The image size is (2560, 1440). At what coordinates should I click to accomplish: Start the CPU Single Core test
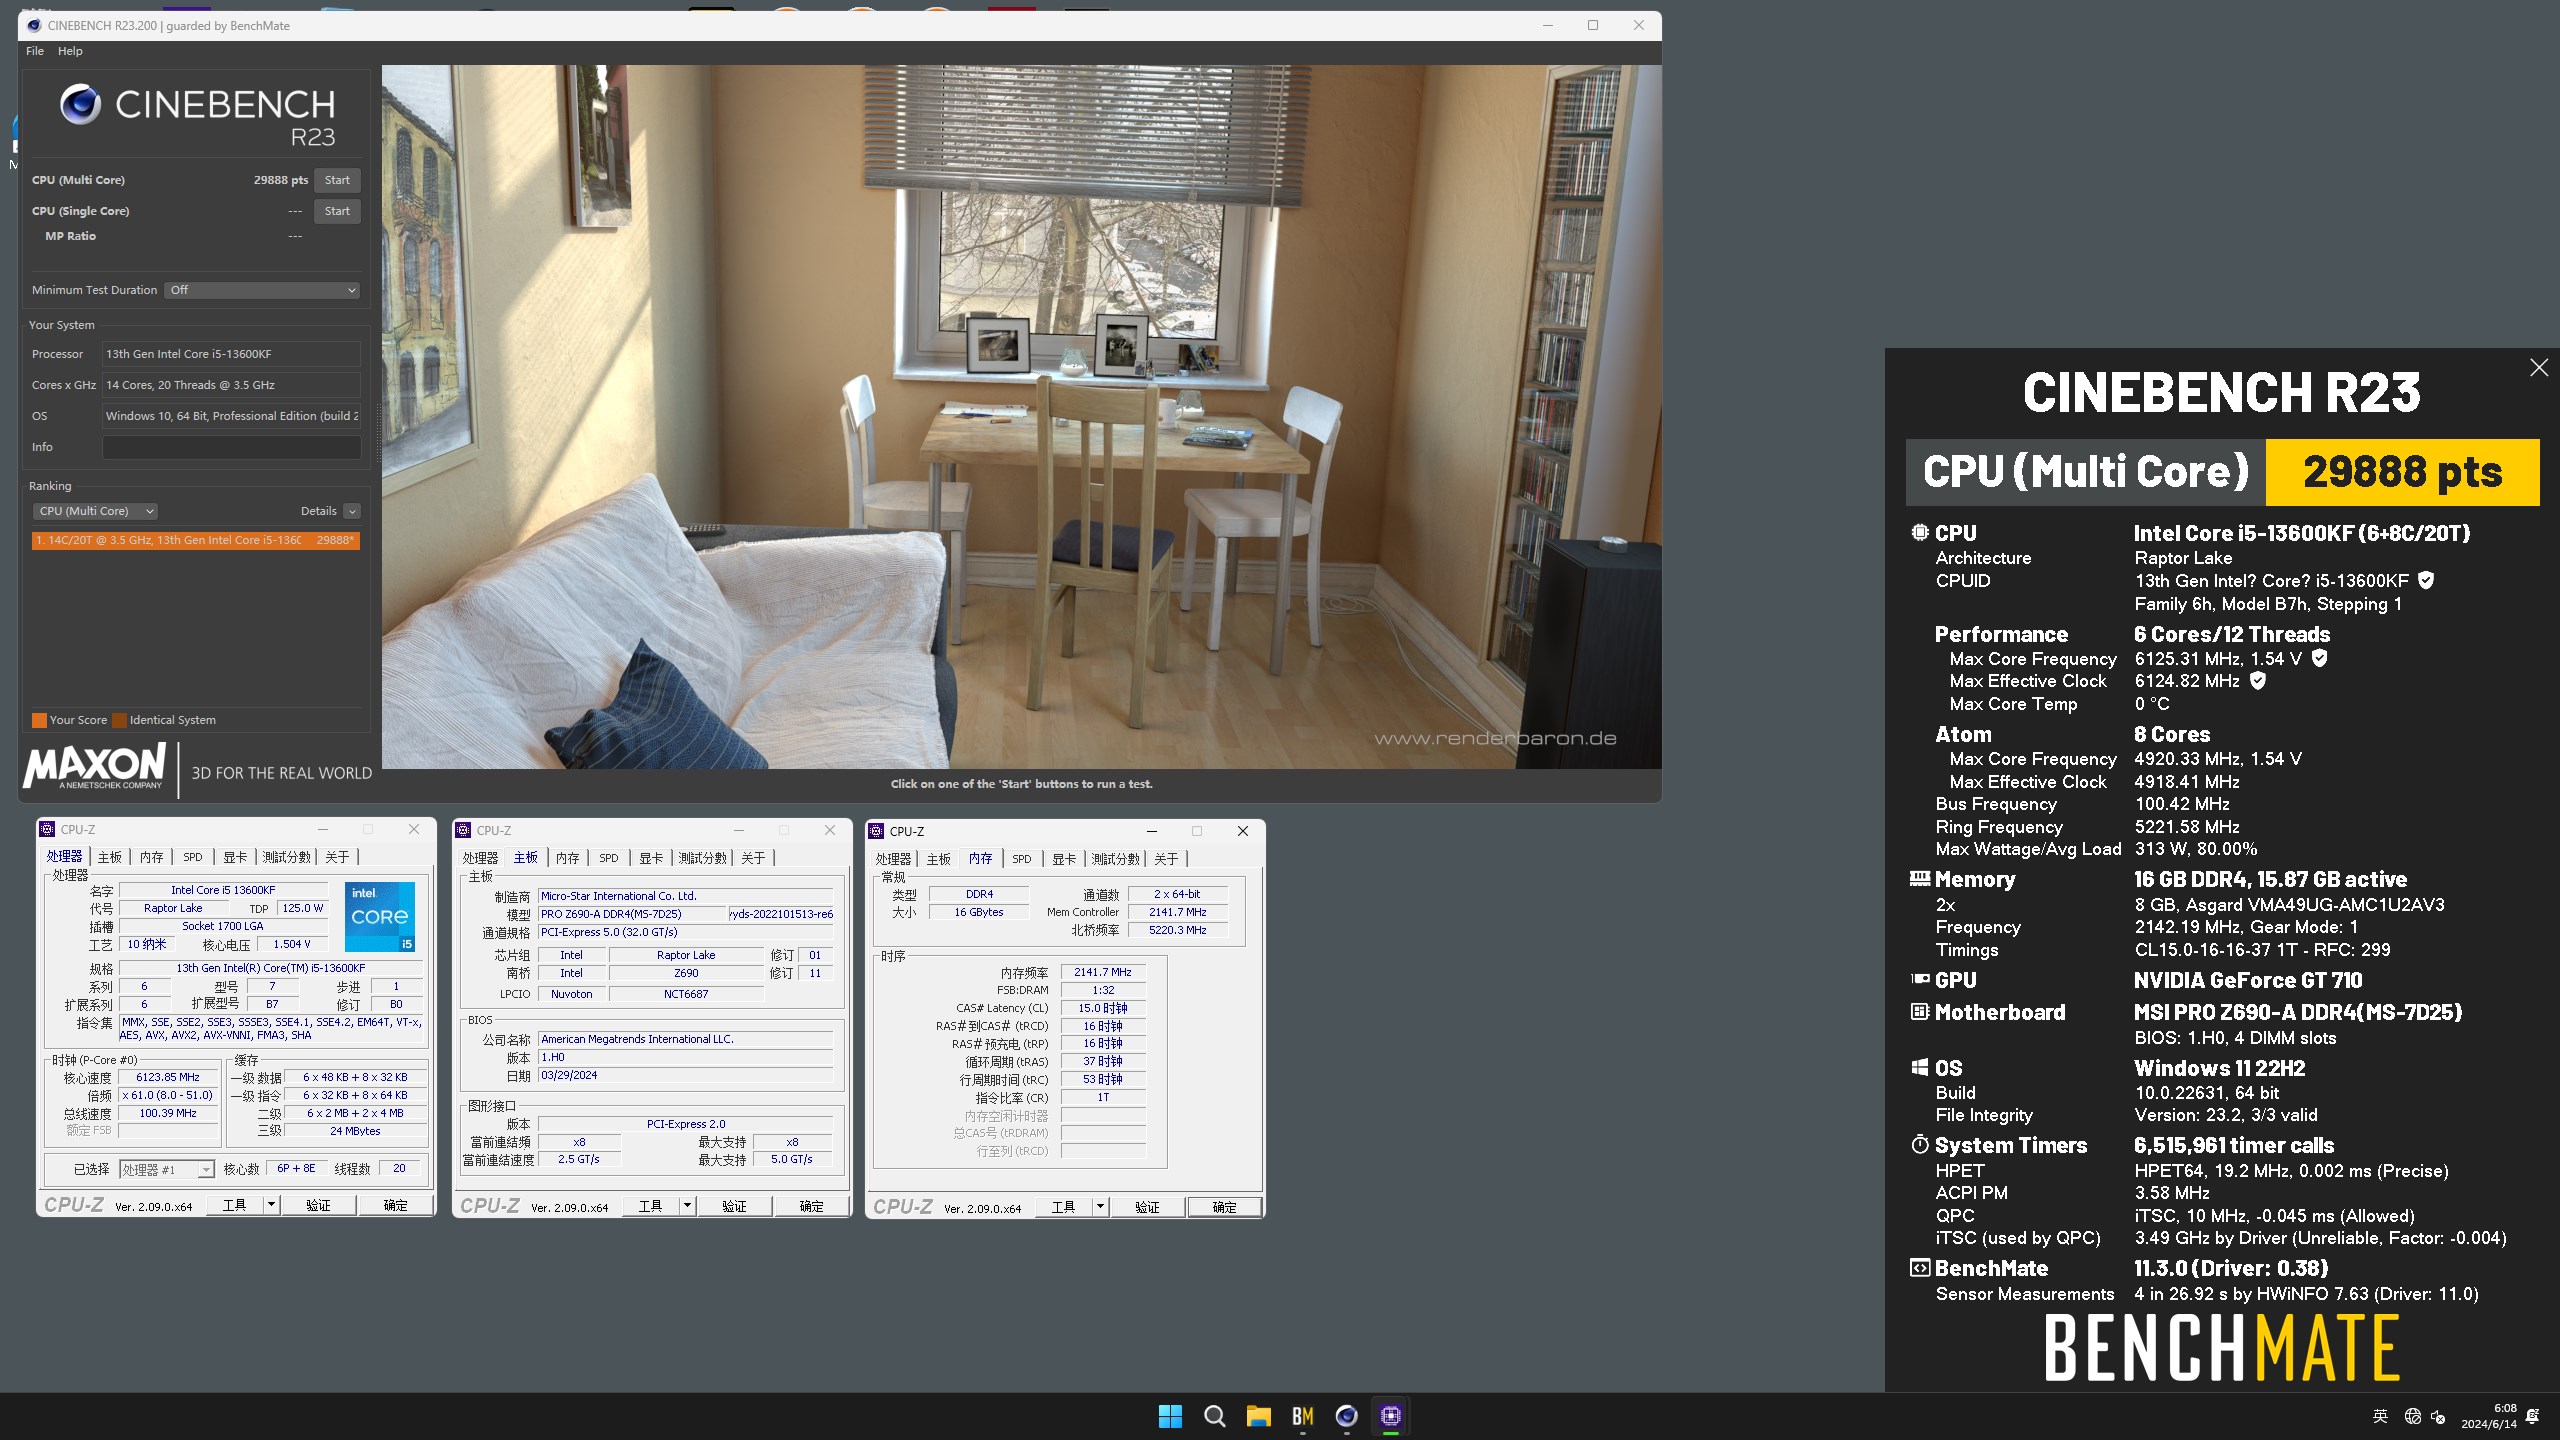click(337, 211)
